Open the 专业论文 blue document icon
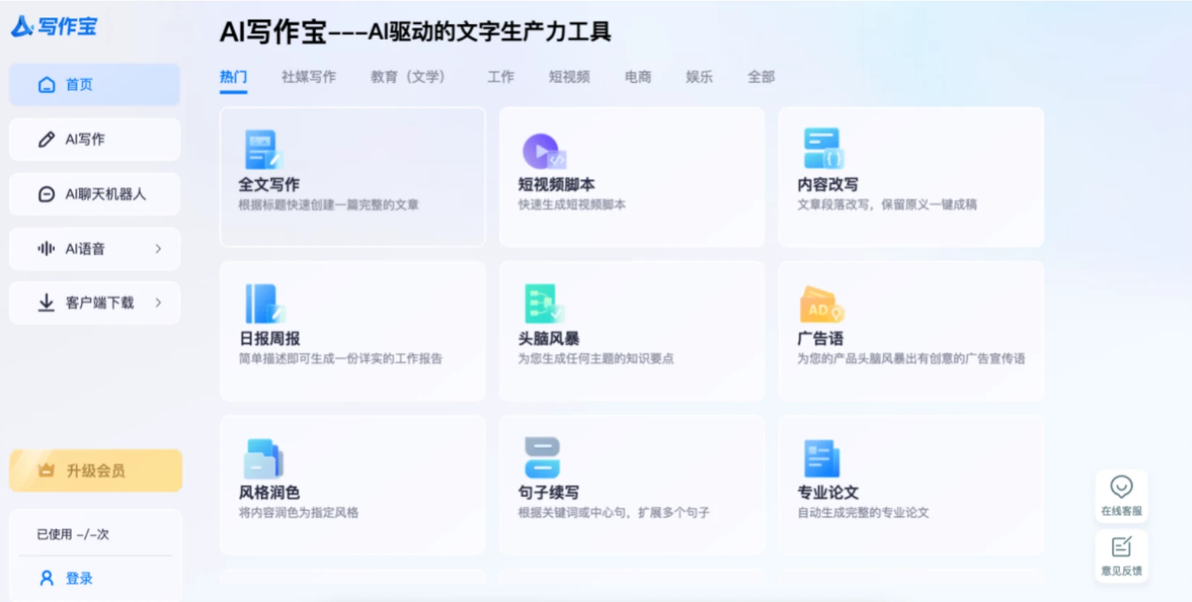 click(822, 458)
